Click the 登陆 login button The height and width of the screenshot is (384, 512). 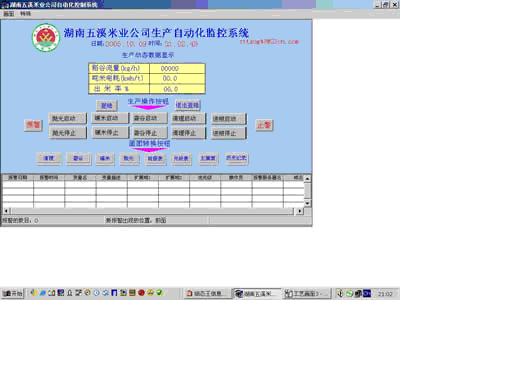pos(107,106)
